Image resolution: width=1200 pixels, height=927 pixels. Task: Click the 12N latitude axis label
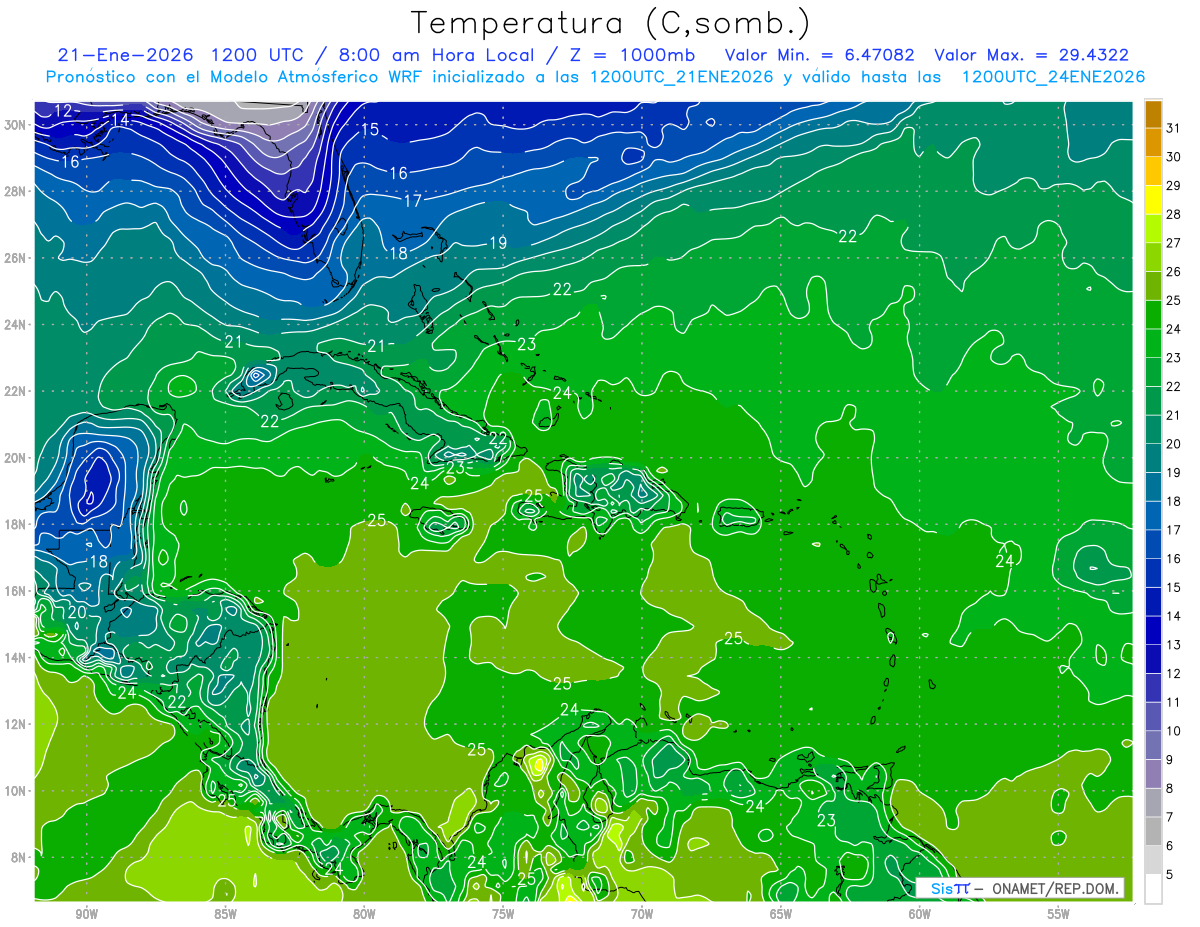[16, 724]
